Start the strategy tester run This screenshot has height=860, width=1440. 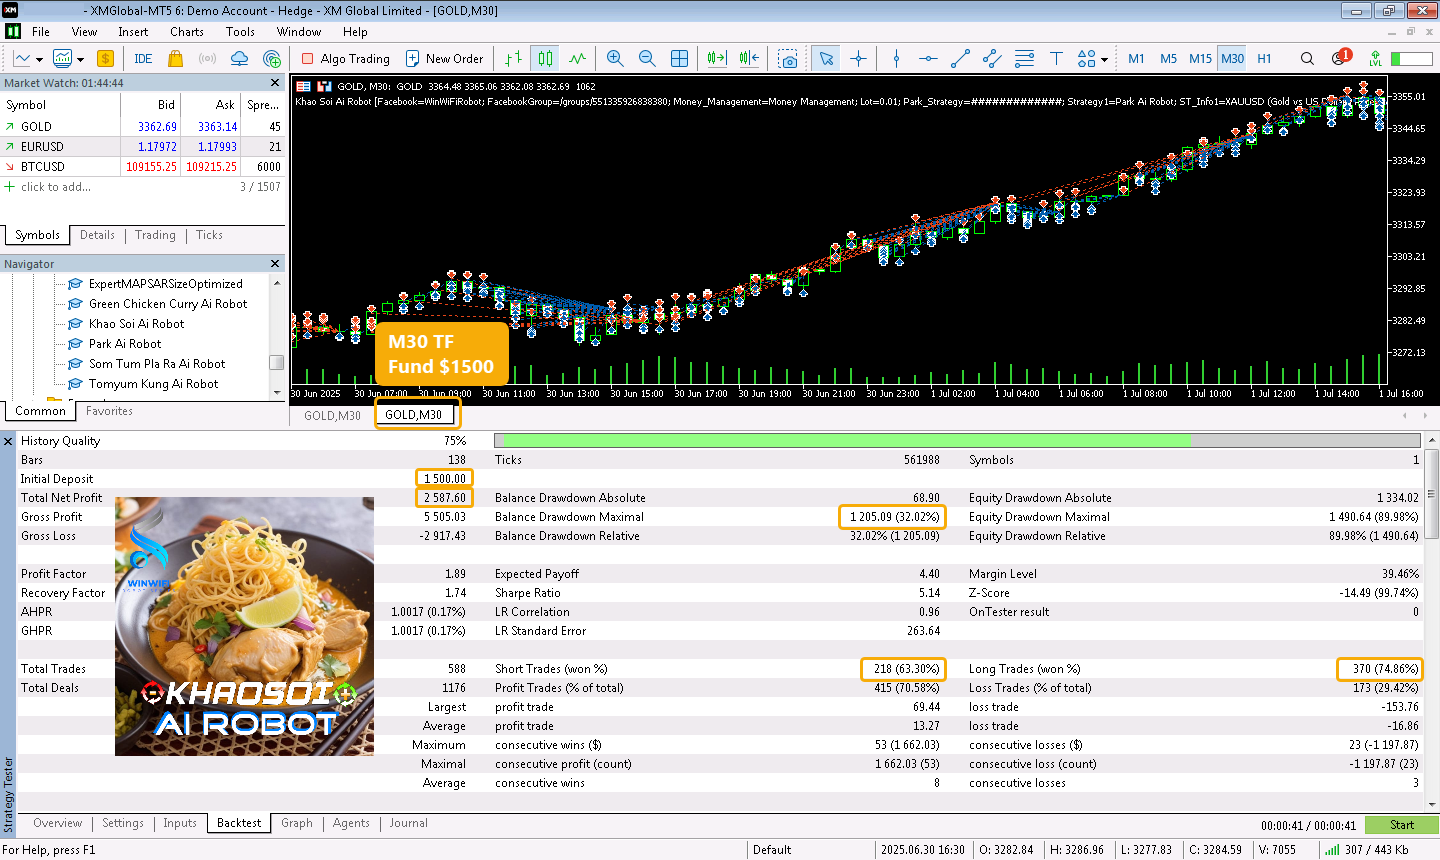pos(1401,825)
